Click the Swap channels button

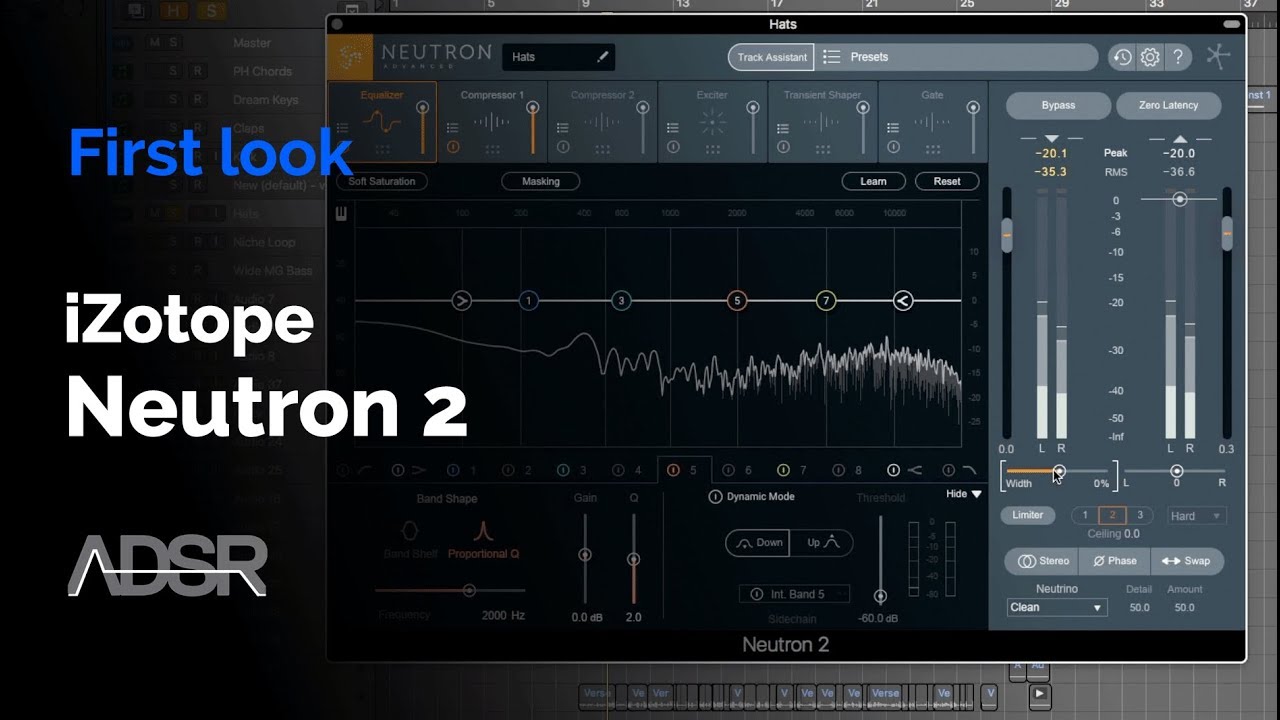pyautogui.click(x=1187, y=561)
